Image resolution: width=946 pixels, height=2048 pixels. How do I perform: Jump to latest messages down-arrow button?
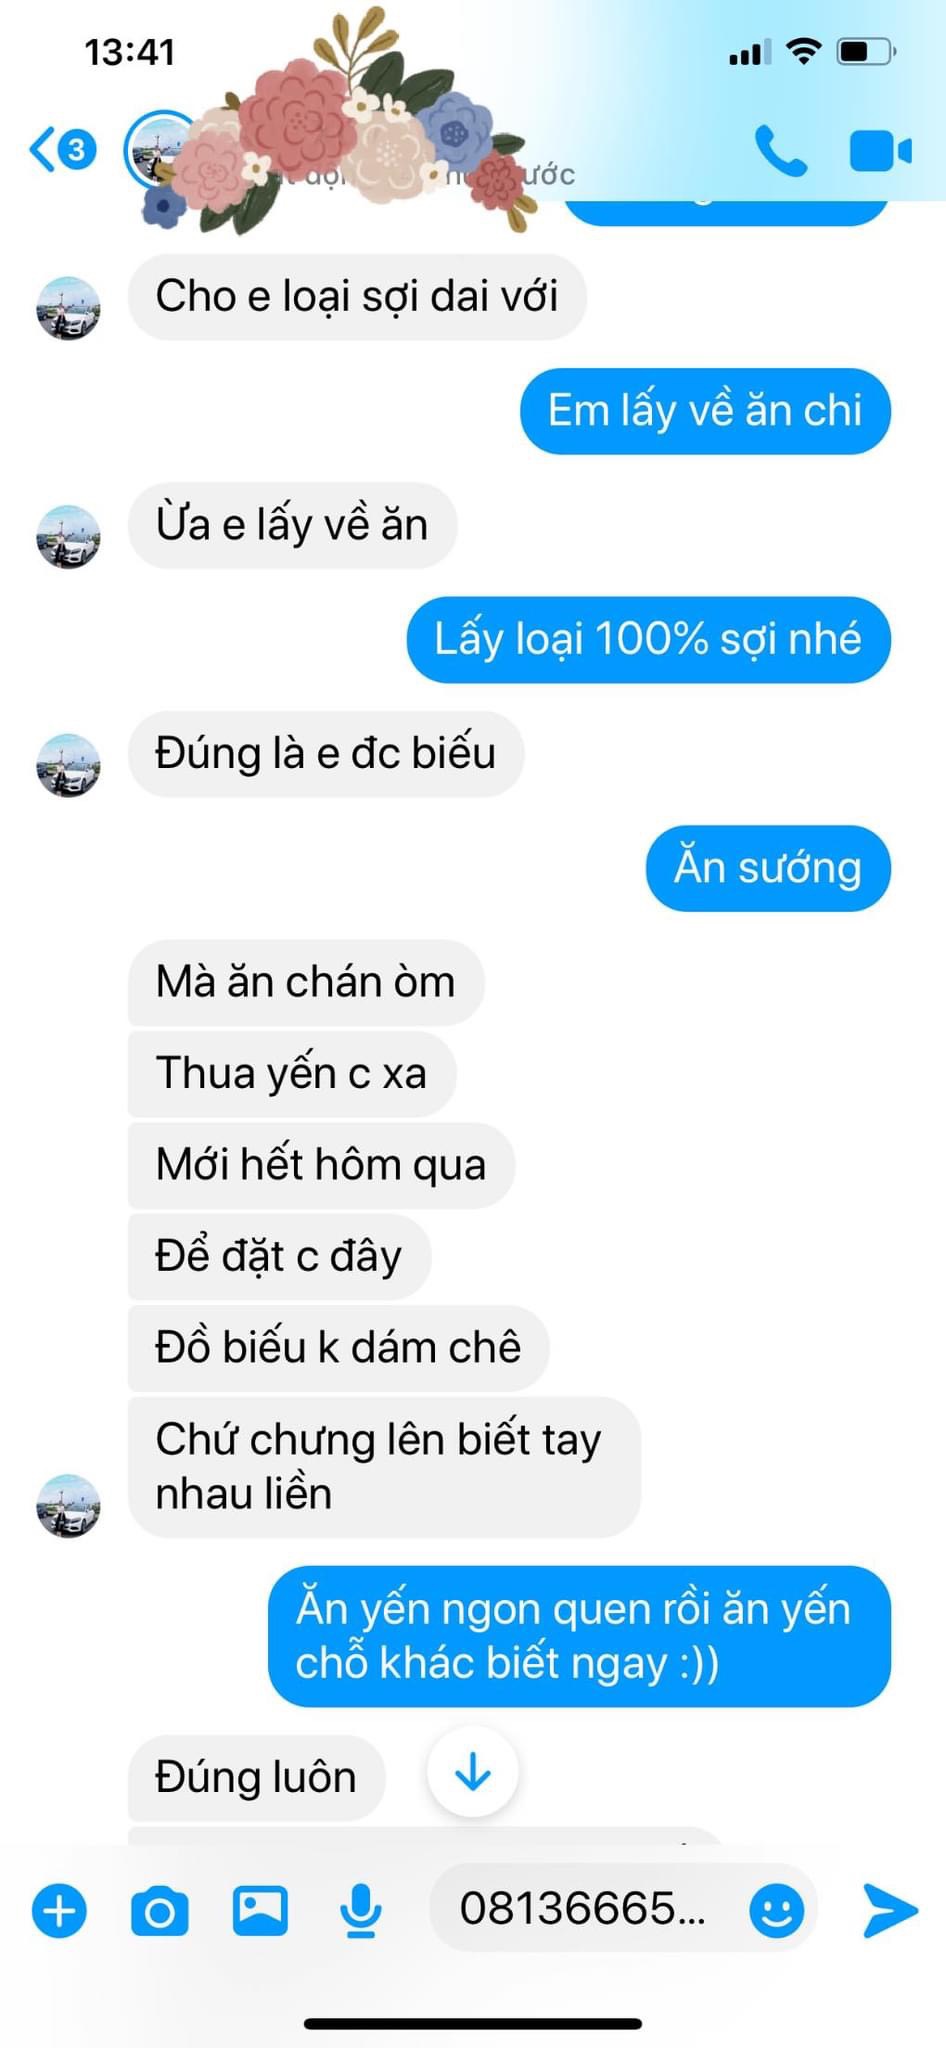click(472, 1773)
